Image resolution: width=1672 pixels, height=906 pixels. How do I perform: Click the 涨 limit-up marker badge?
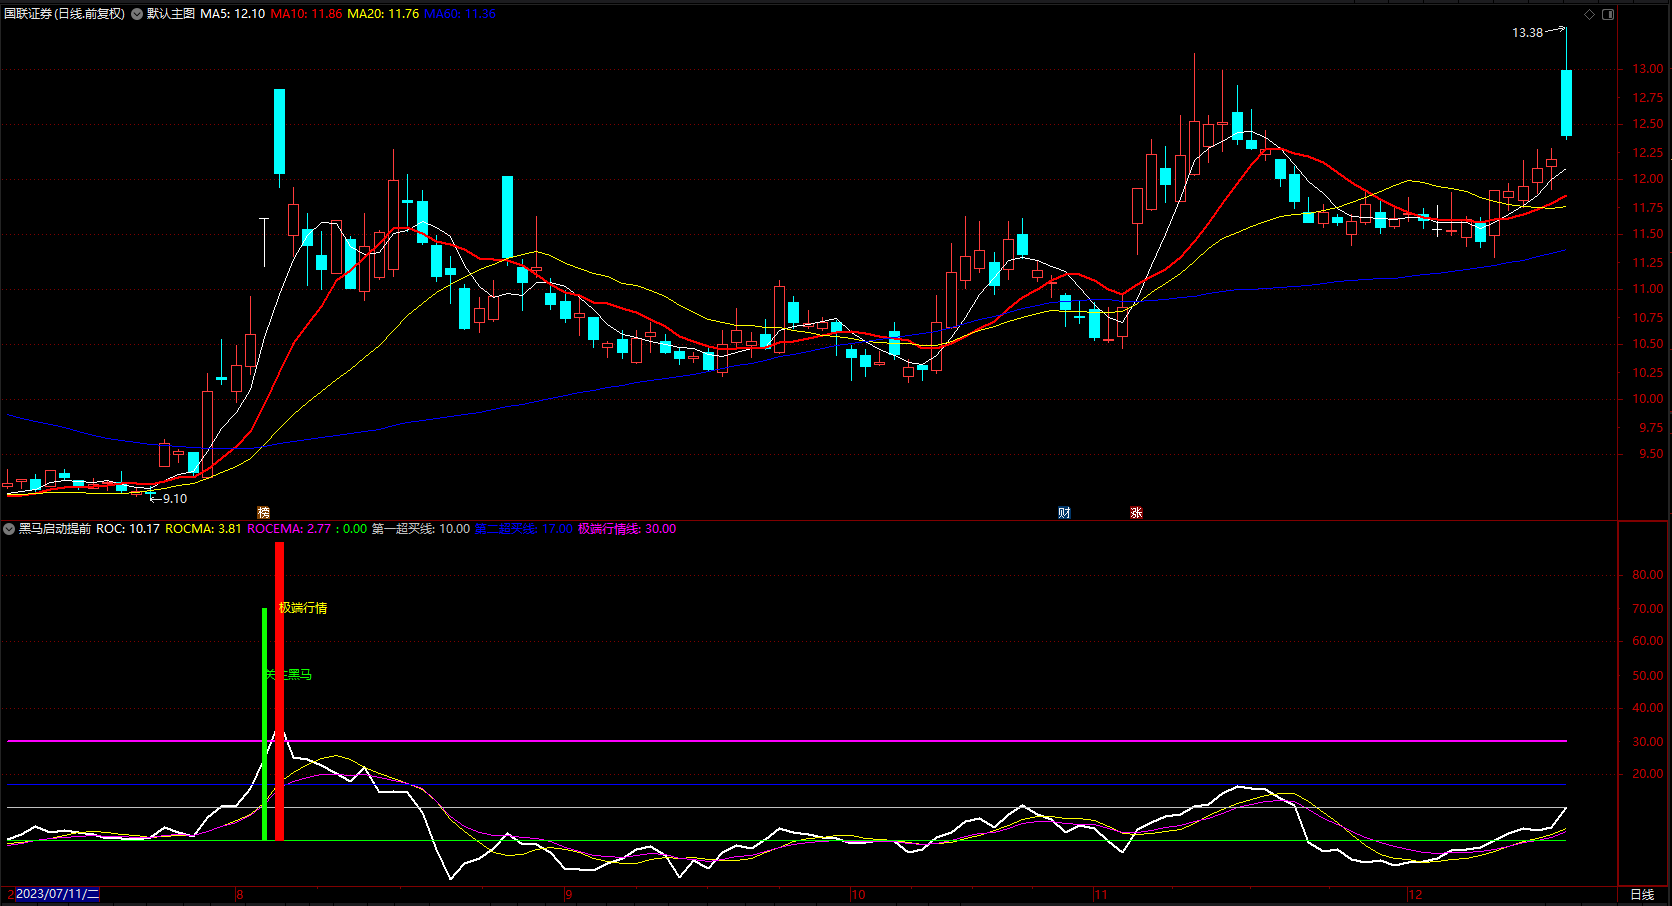coord(1136,513)
